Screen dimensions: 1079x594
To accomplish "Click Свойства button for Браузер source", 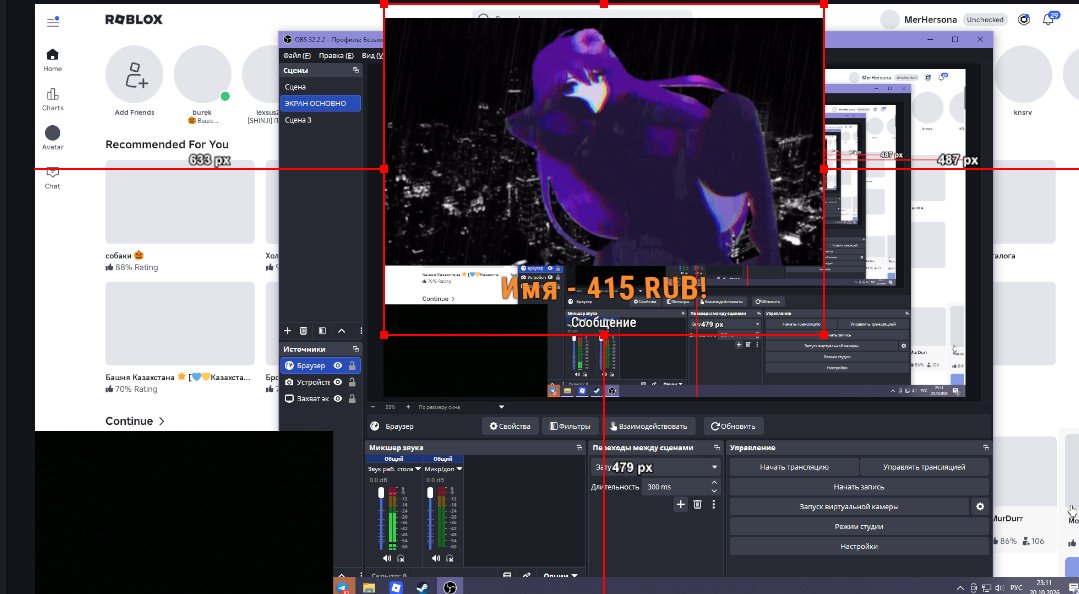I will point(510,426).
